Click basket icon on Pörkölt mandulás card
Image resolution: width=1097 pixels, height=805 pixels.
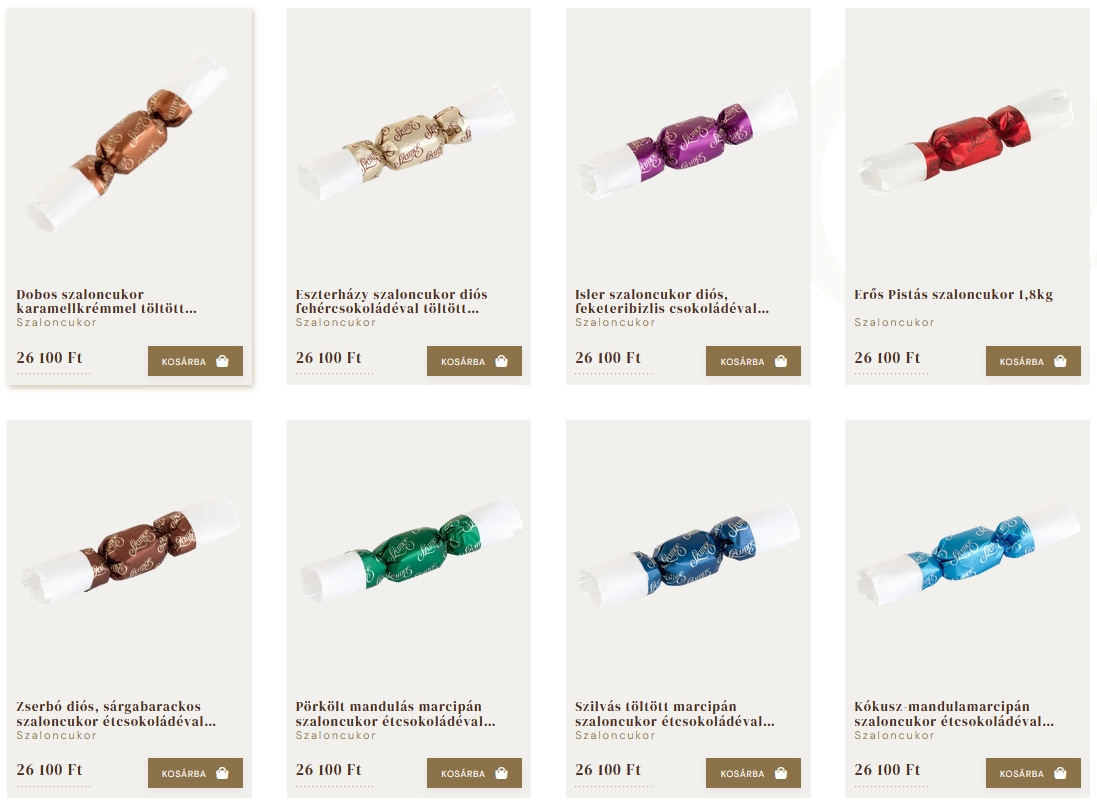(x=502, y=773)
